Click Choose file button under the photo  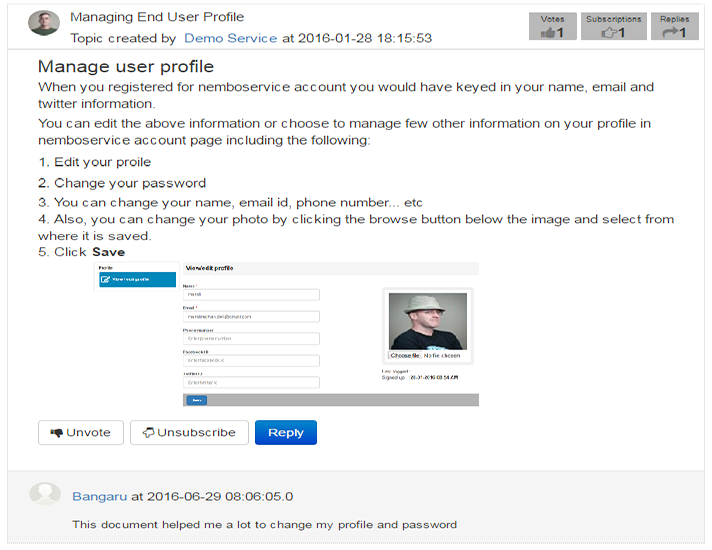click(x=405, y=356)
